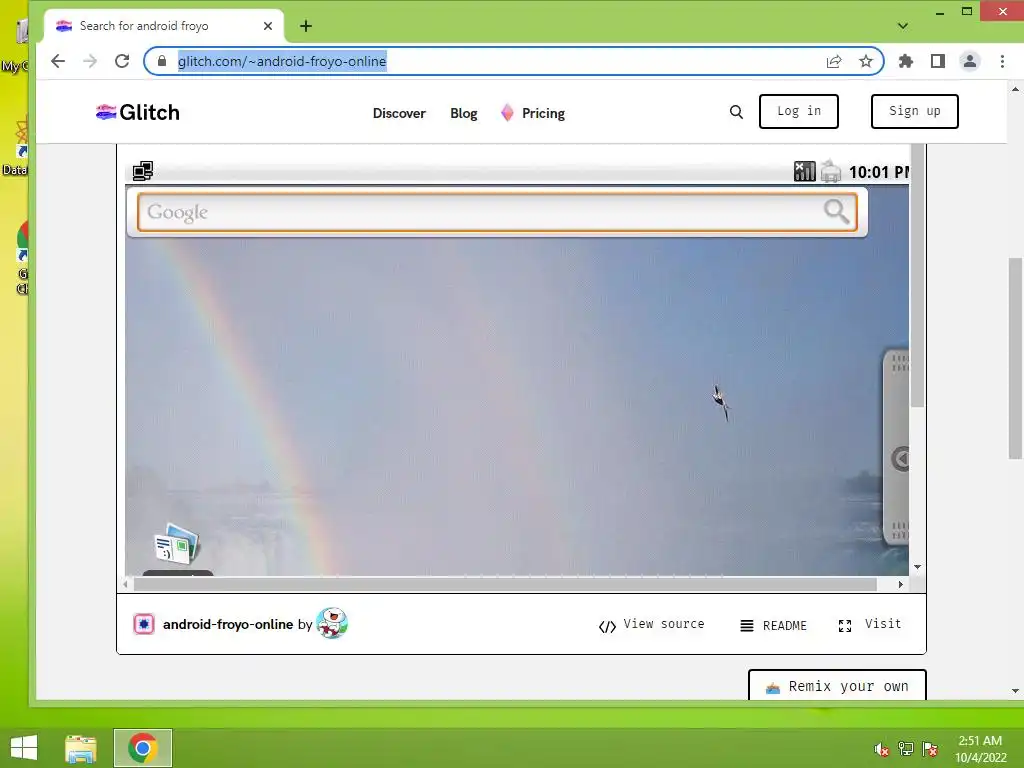This screenshot has width=1024, height=768.
Task: Open the android-froyo-online project link
Action: [228, 624]
